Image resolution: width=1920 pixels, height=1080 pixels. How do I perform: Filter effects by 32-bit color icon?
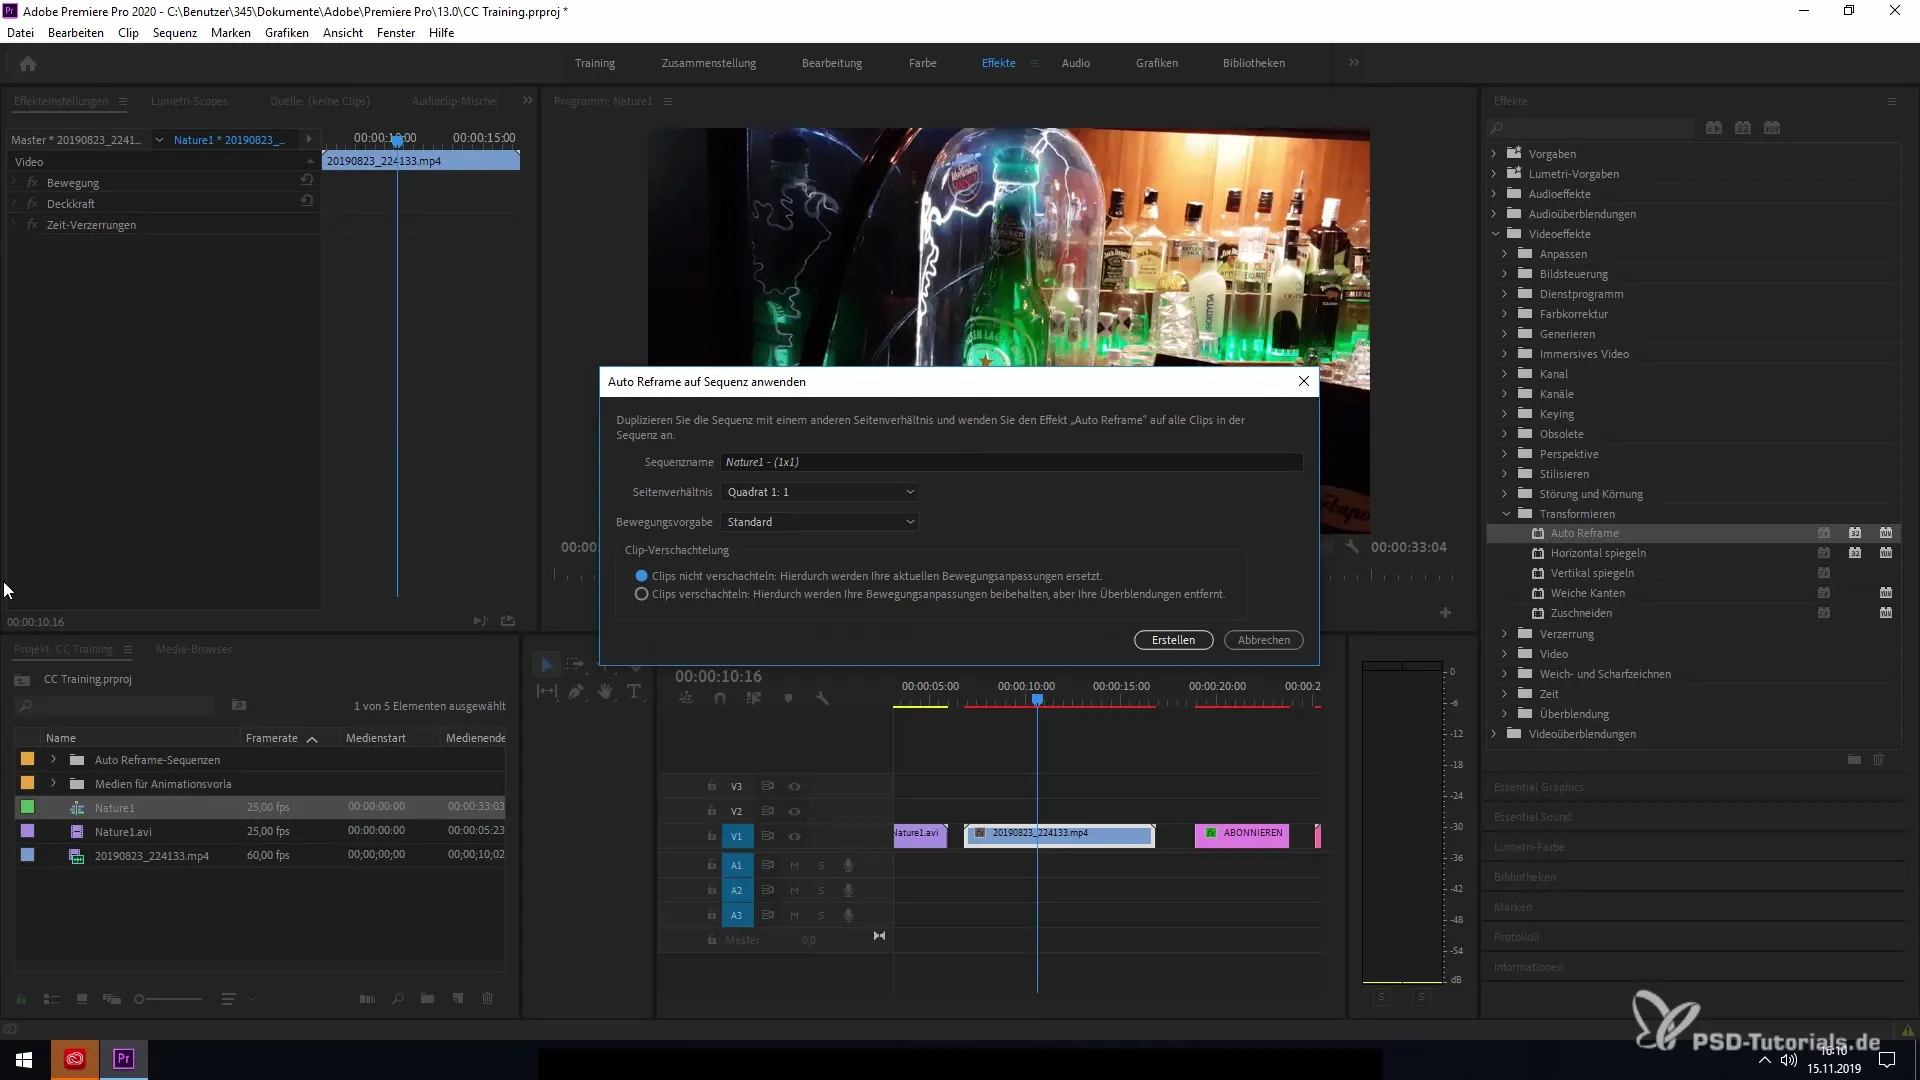click(1743, 128)
